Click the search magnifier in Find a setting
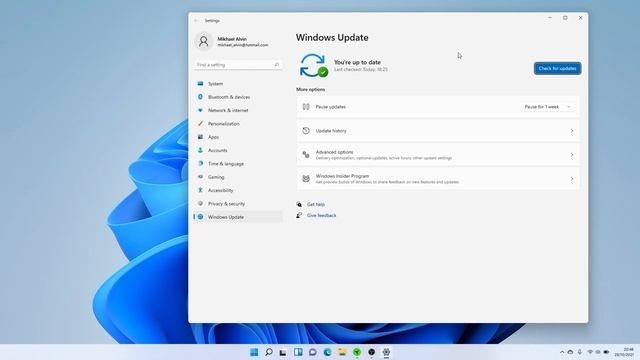Image resolution: width=640 pixels, height=360 pixels. (x=276, y=64)
